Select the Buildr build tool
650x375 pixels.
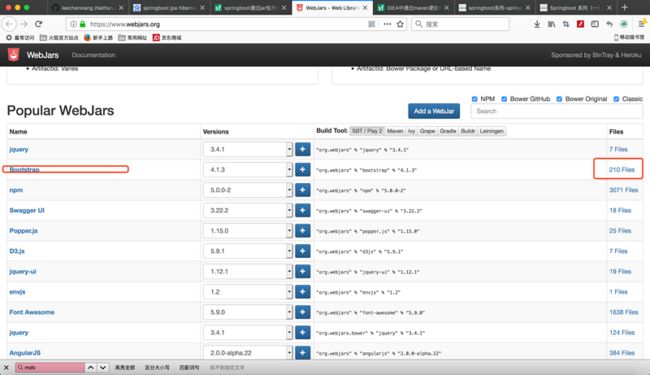point(468,131)
